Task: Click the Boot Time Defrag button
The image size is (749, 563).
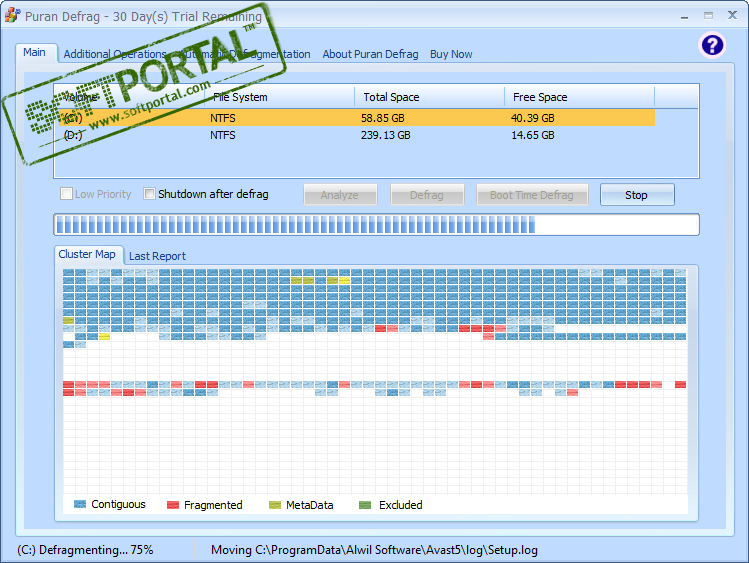Action: (532, 195)
